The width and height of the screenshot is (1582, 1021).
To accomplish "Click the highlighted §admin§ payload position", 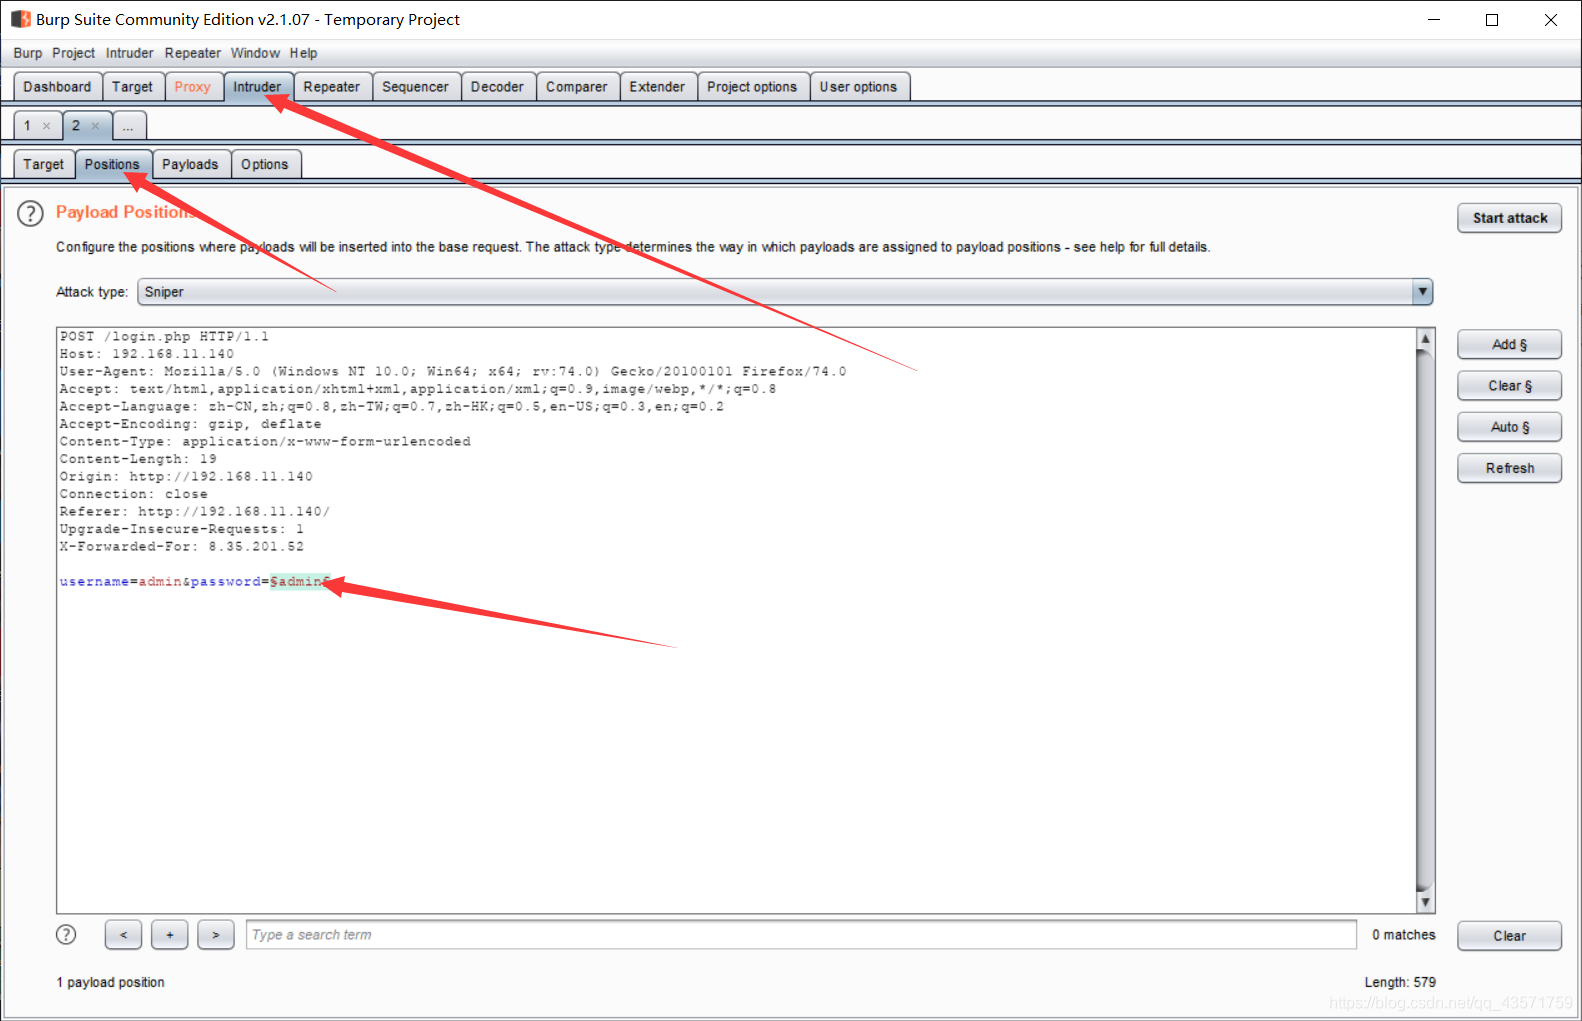I will 300,582.
